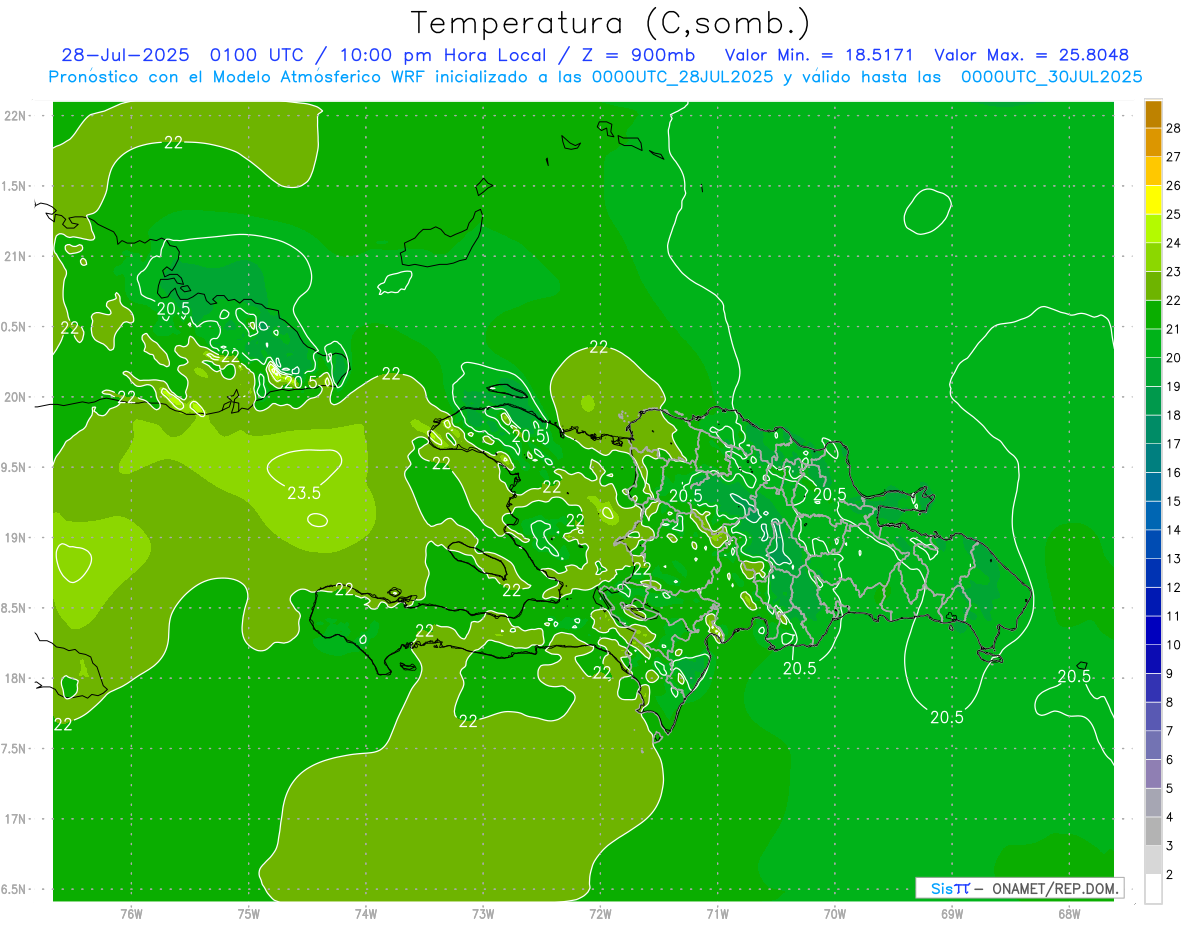Pick the yellow legend swatch between 25 and 26
This screenshot has height=927, width=1200.
click(1154, 200)
